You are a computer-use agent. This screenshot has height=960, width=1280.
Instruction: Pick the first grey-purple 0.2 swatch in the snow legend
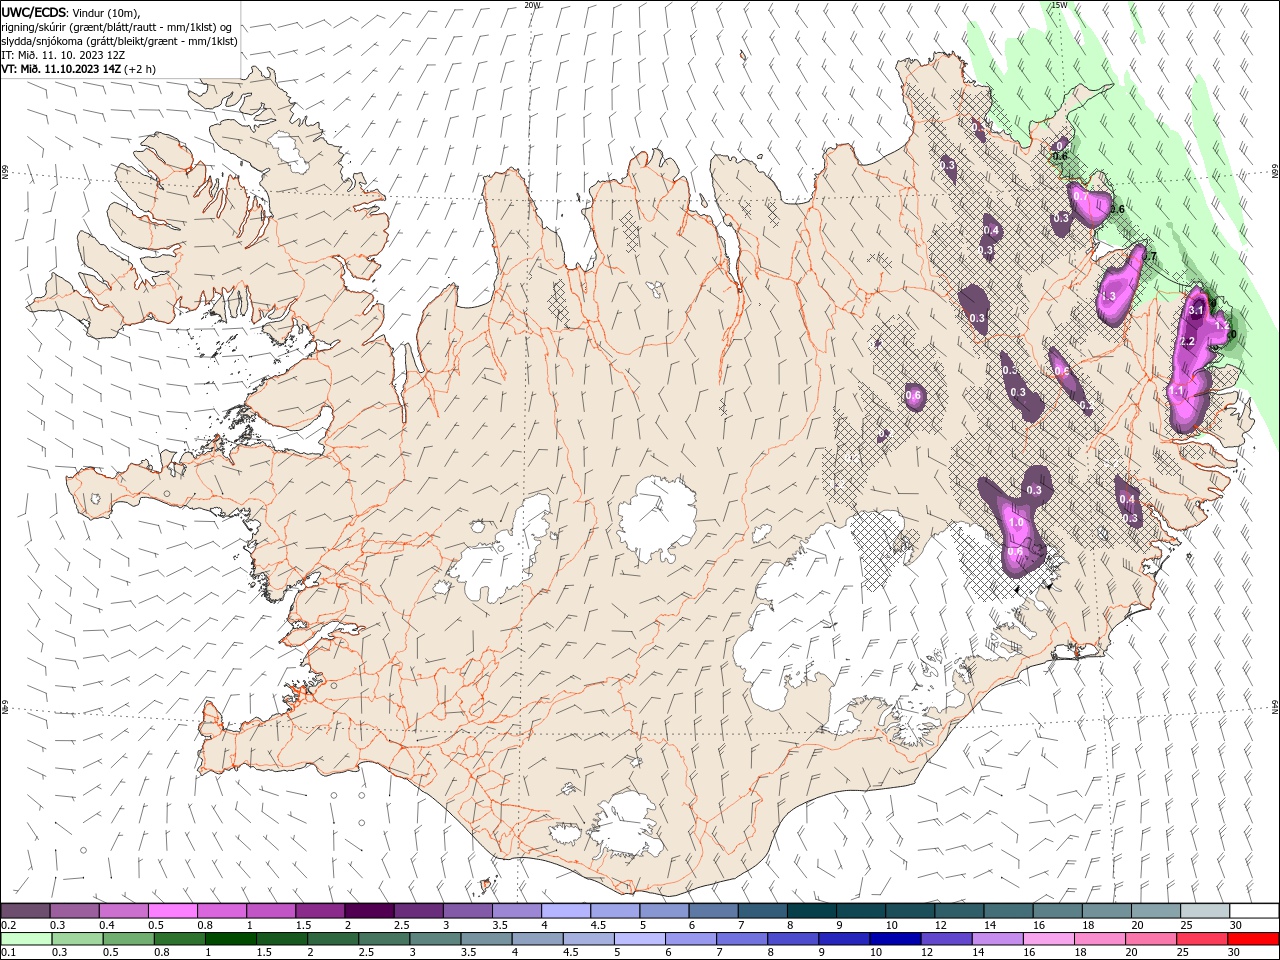(x=25, y=910)
